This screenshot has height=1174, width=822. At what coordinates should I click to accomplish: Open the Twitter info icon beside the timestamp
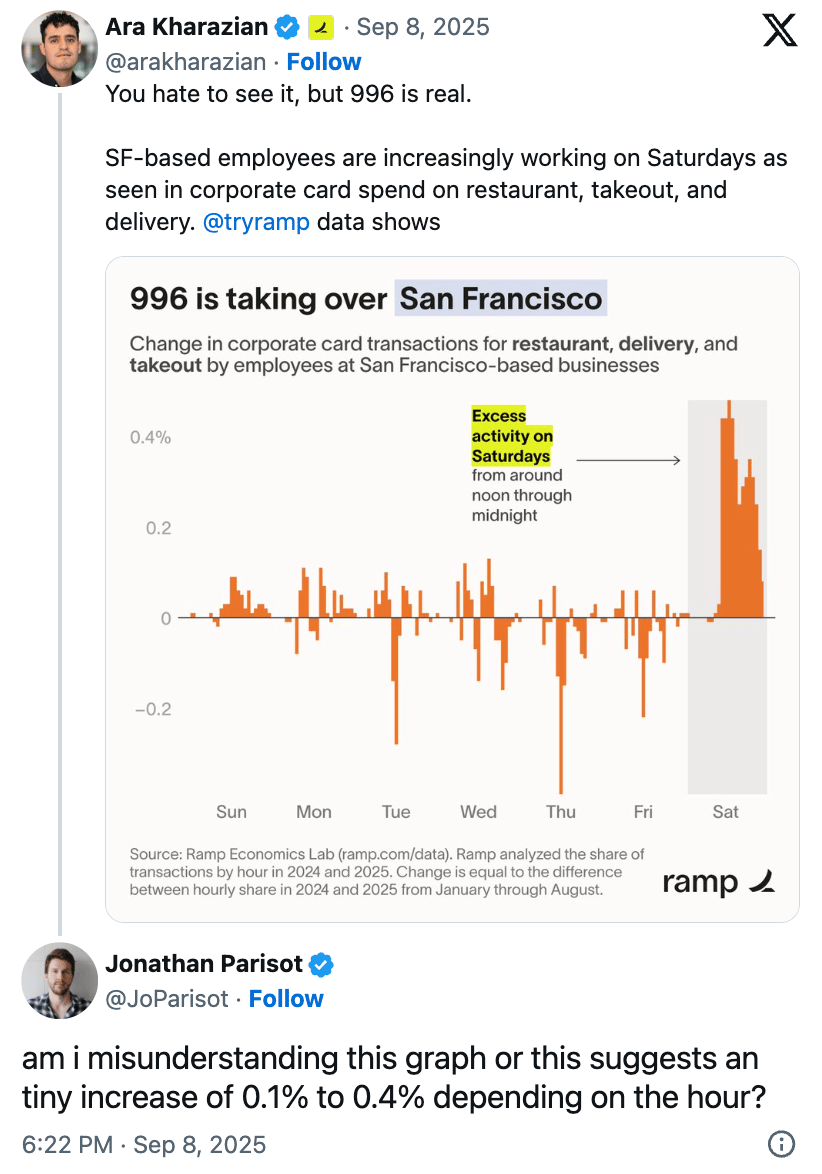[780, 1145]
